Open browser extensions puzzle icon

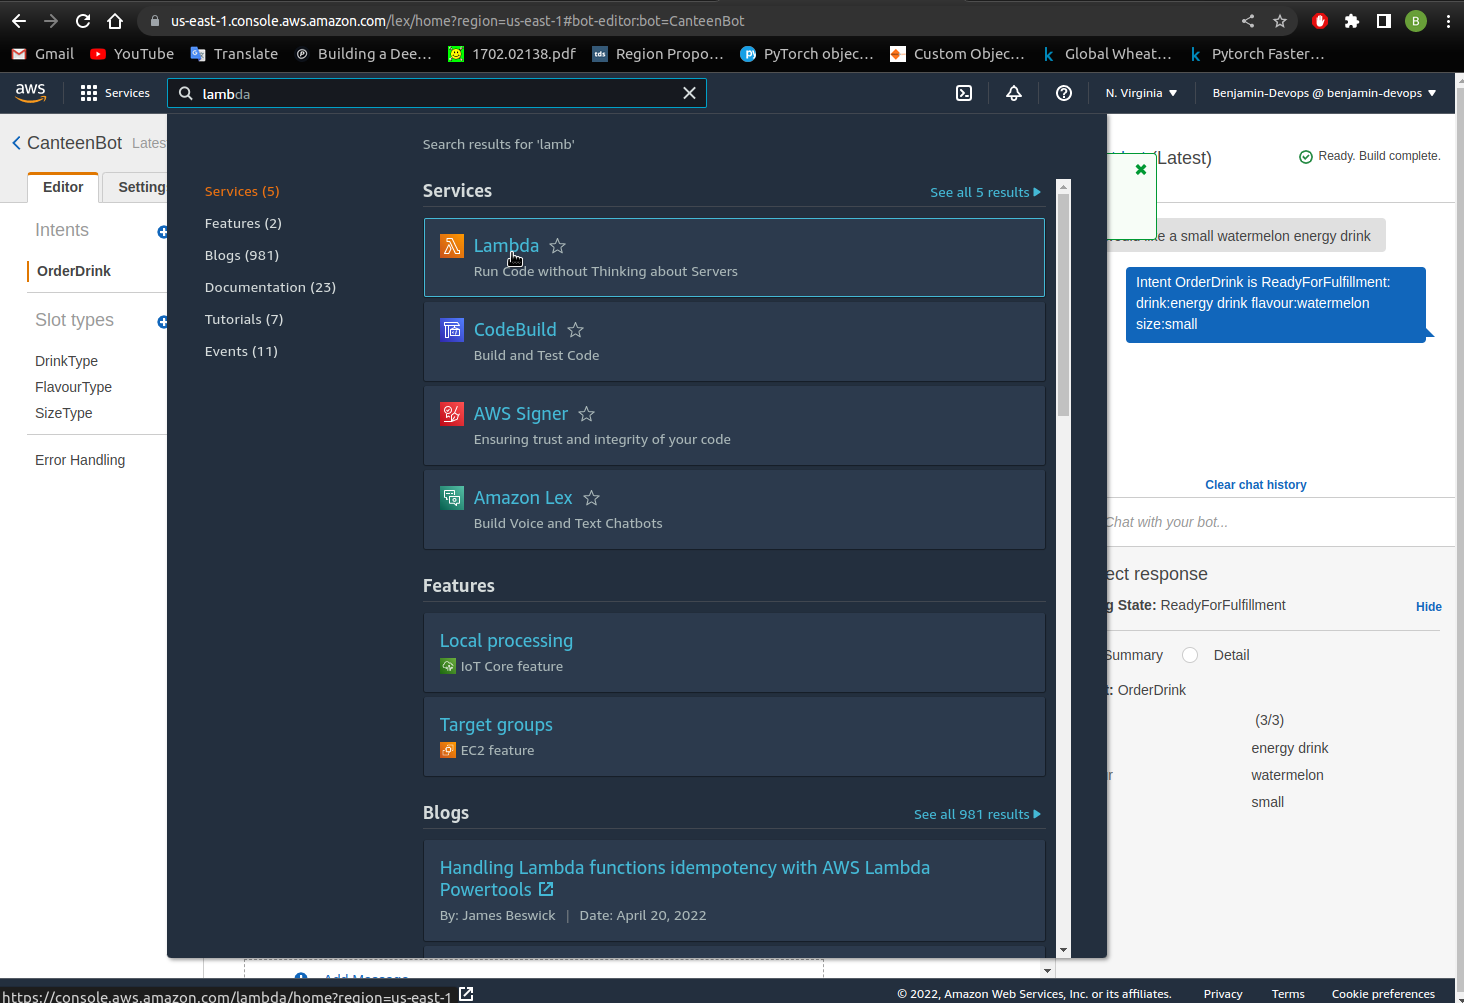pos(1352,21)
